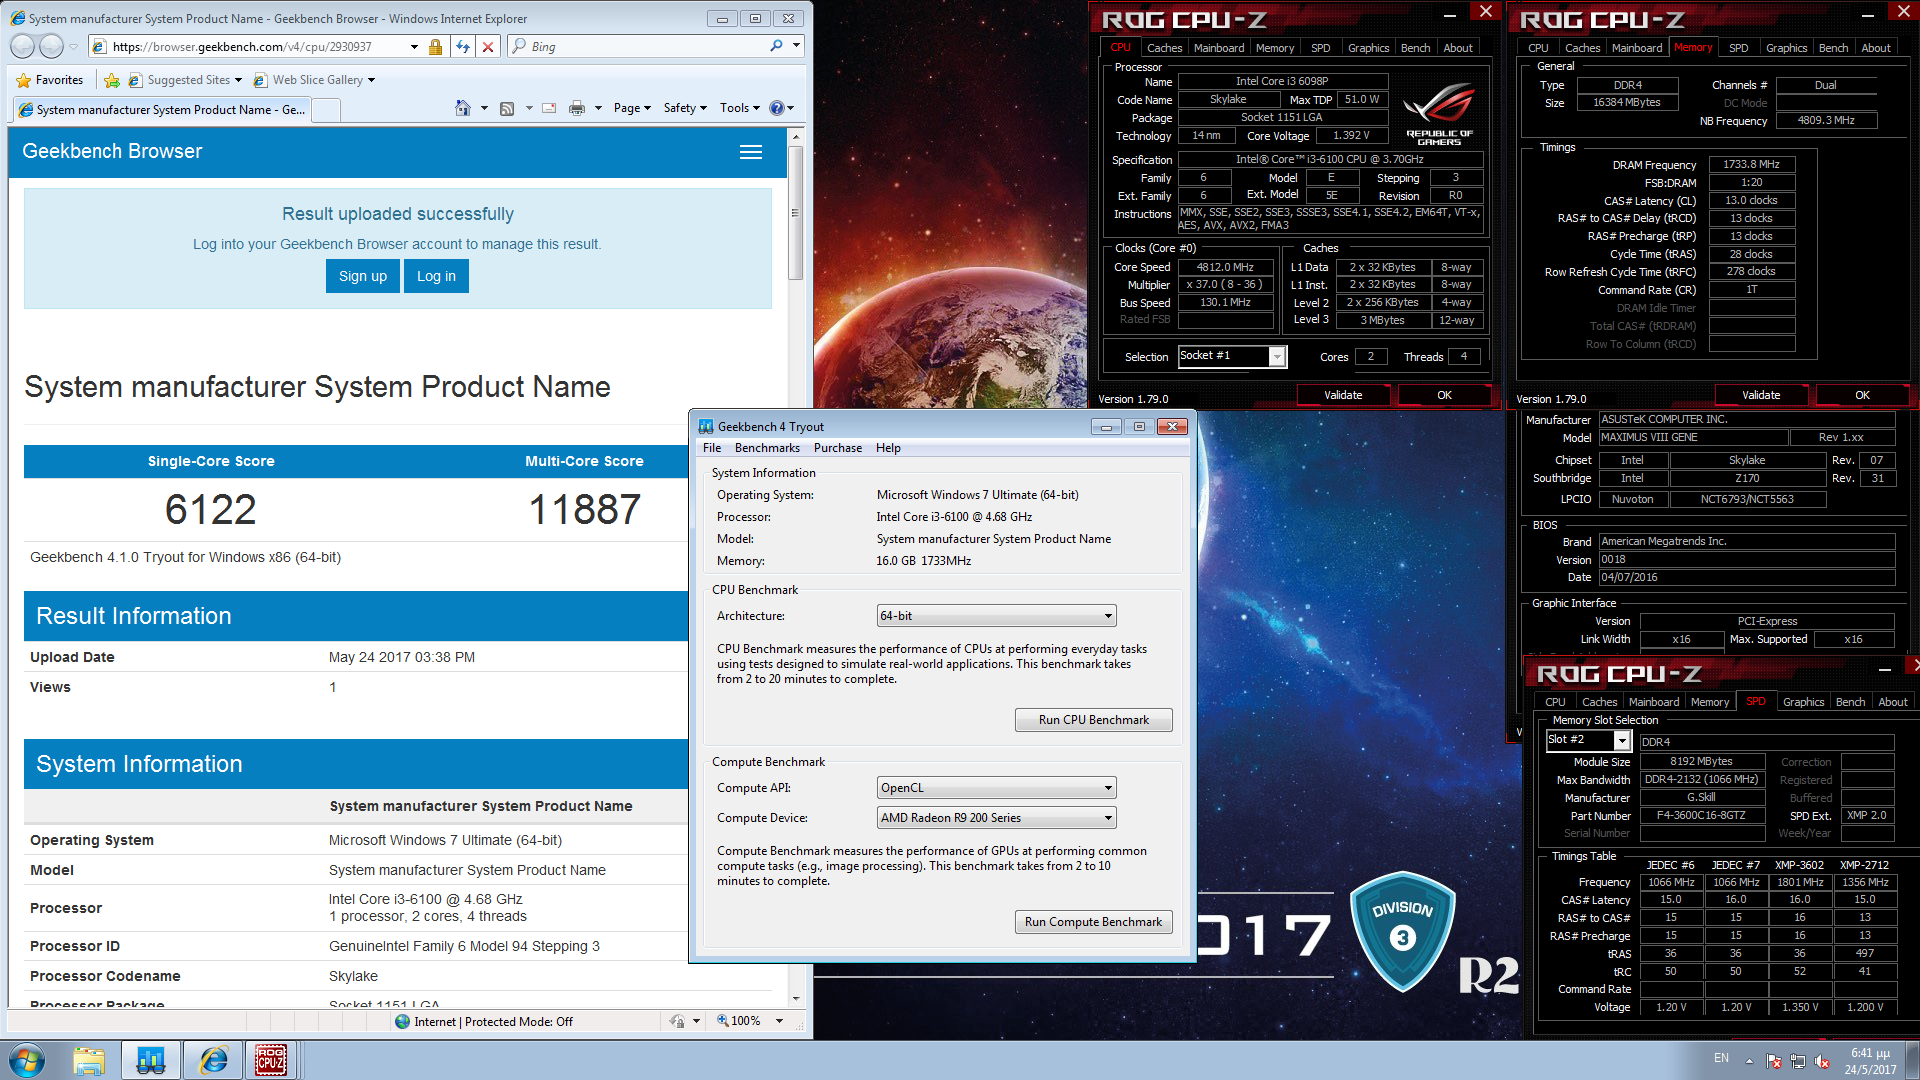Click the network tray icon
Screen dimensions: 1920x1080
coord(1798,1060)
